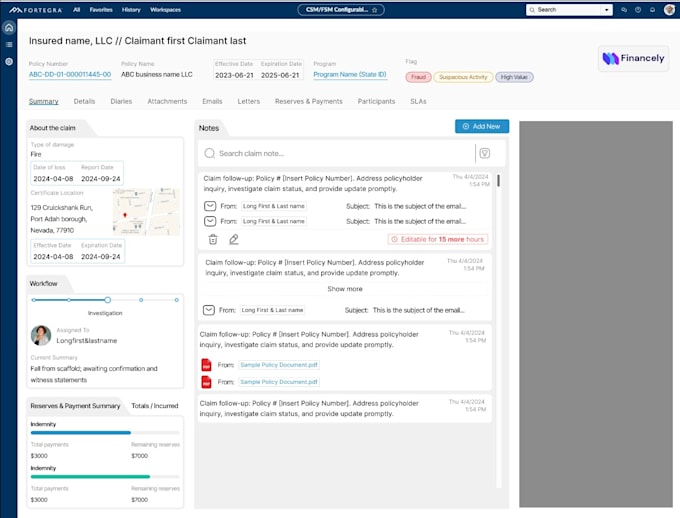680x518 pixels.
Task: Open the notifications bell in top bar
Action: tap(652, 9)
